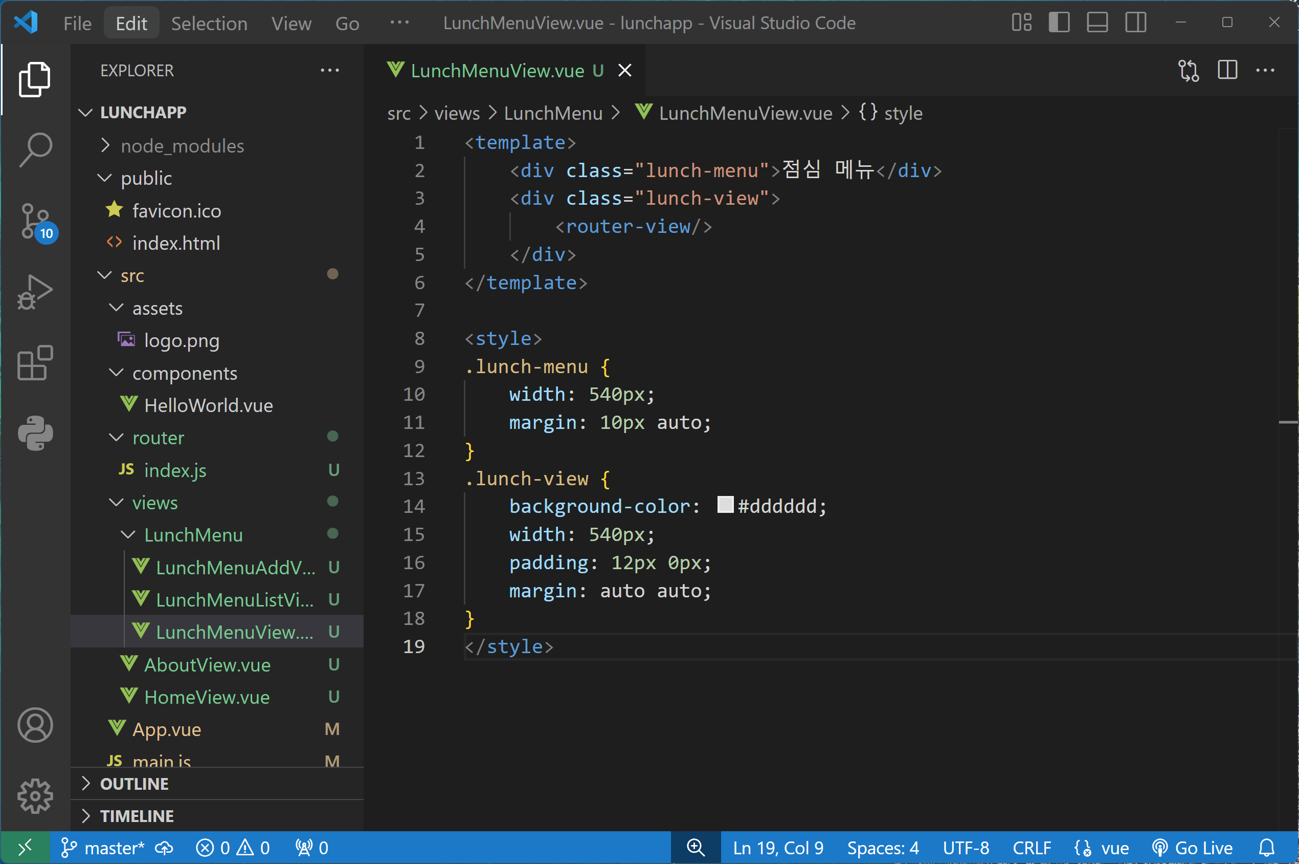Open the Explorer view in activity bar
The width and height of the screenshot is (1299, 864).
pyautogui.click(x=35, y=79)
